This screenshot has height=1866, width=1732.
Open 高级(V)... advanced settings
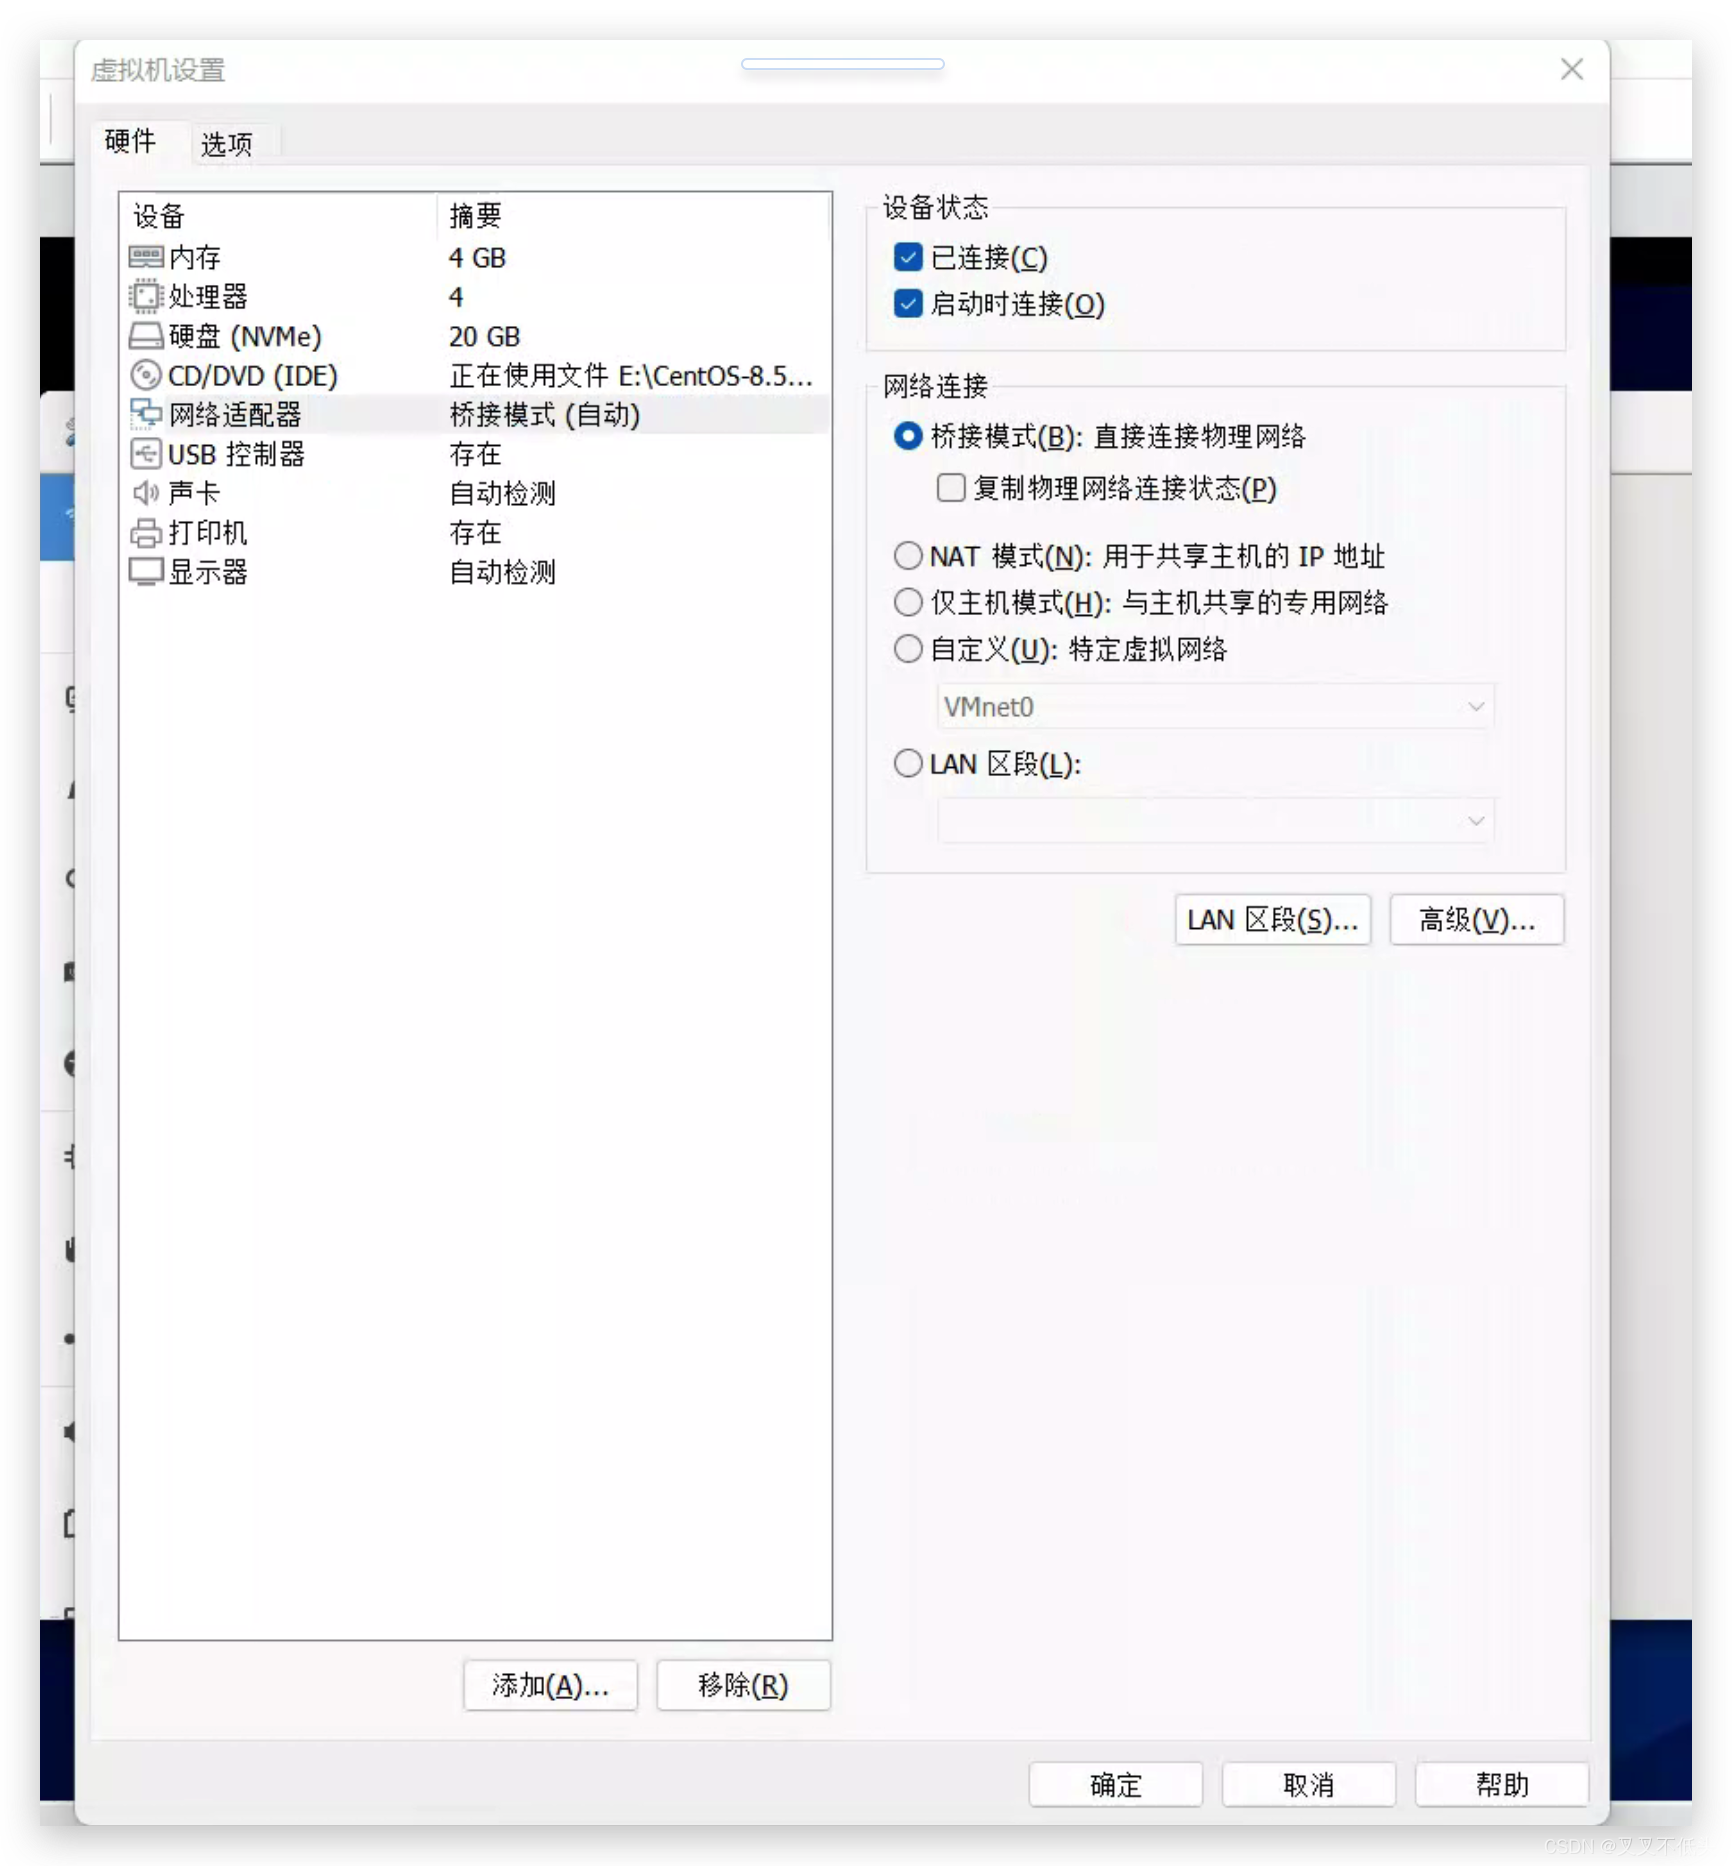[x=1476, y=919]
